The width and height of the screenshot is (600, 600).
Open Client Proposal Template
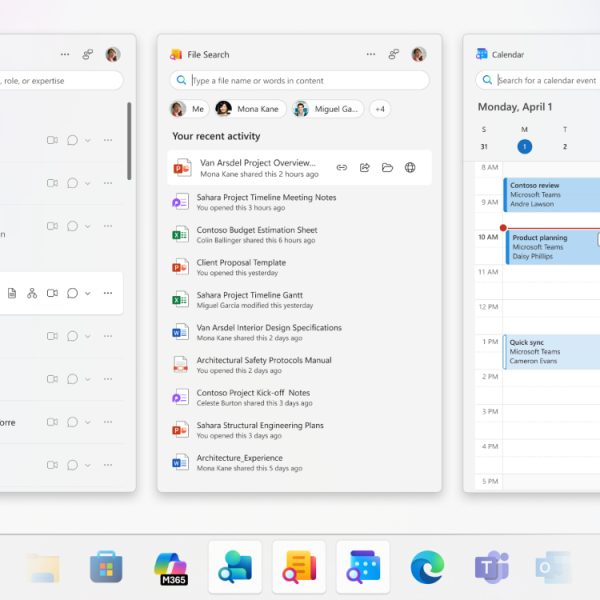[299, 267]
